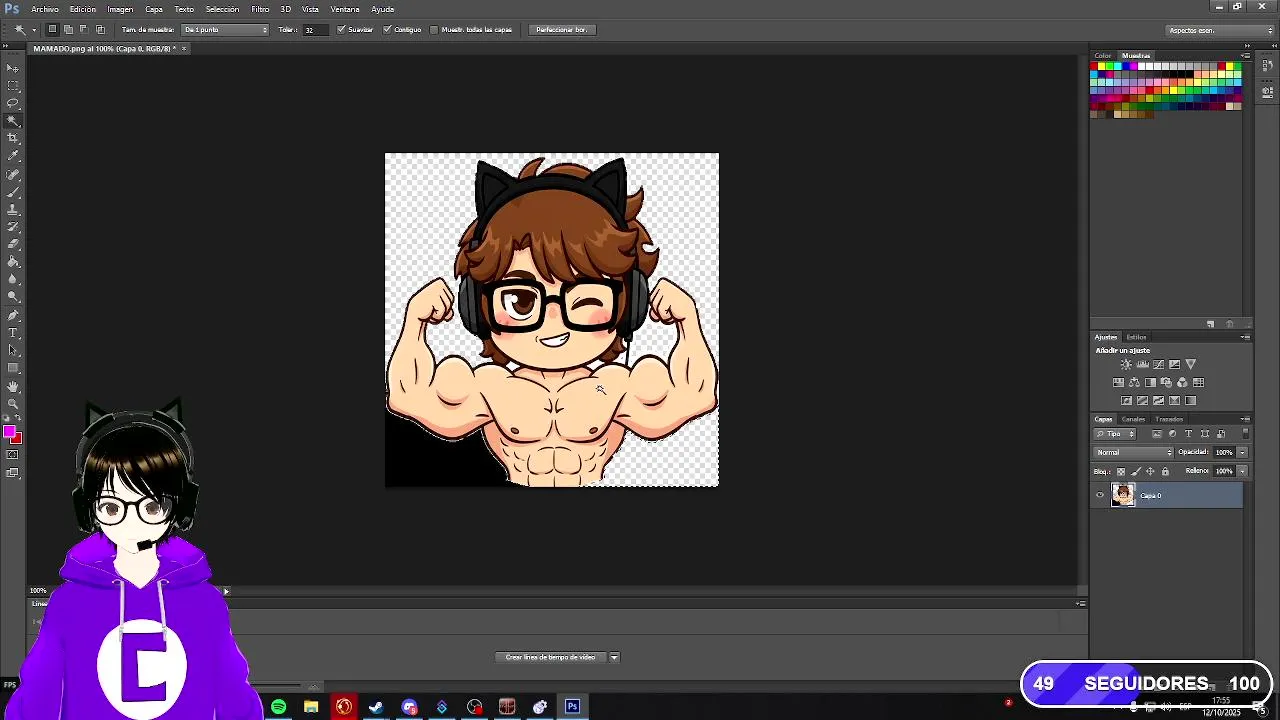Click the magenta foreground color swatch
The image size is (1280, 720).
click(9, 431)
